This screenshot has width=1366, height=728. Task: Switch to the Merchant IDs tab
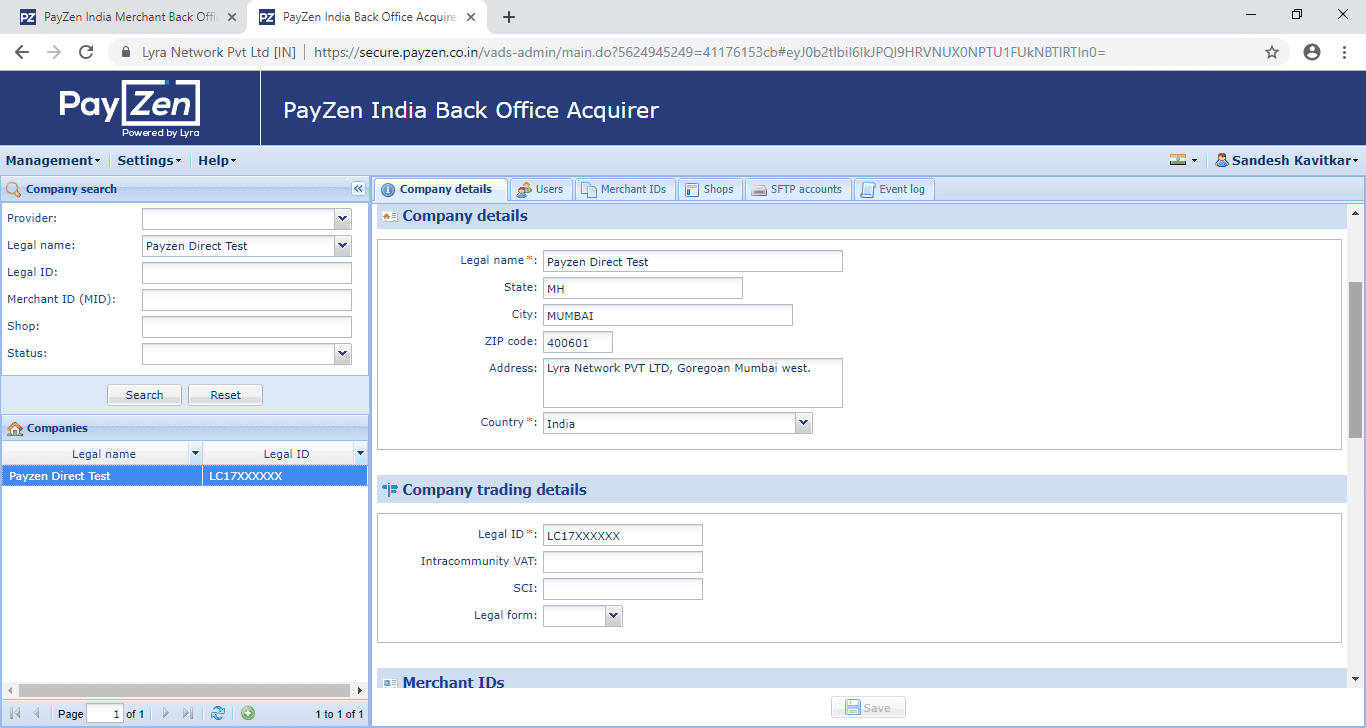pyautogui.click(x=625, y=189)
